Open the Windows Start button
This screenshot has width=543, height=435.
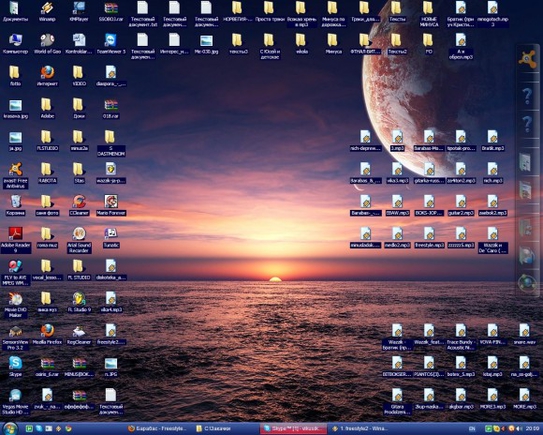(10, 429)
